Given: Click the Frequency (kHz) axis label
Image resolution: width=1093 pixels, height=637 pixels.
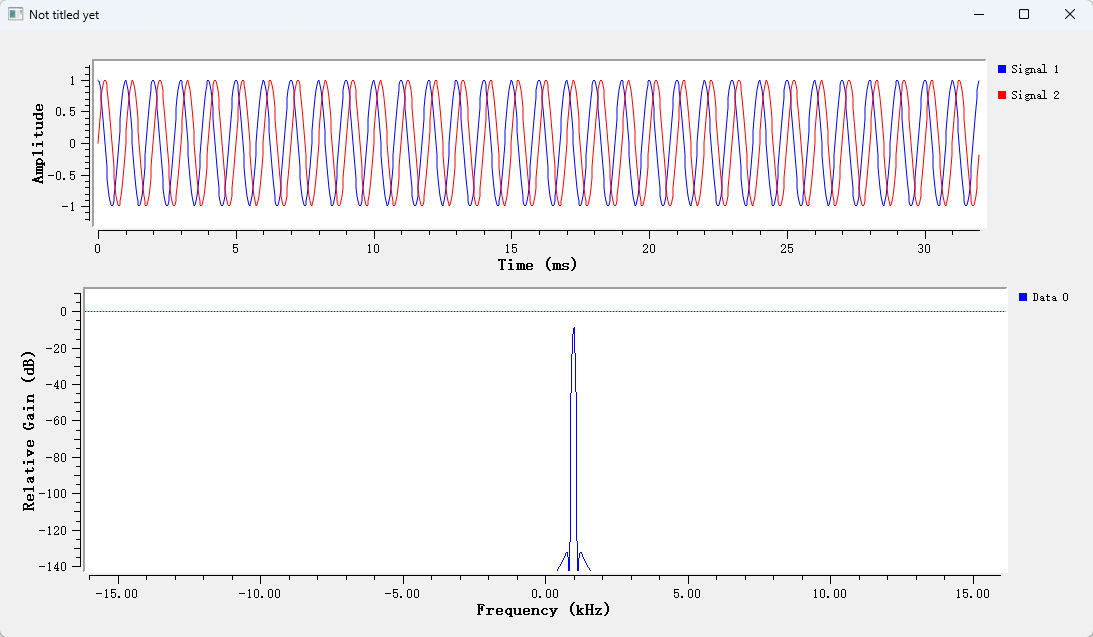Looking at the screenshot, I should (x=543, y=610).
